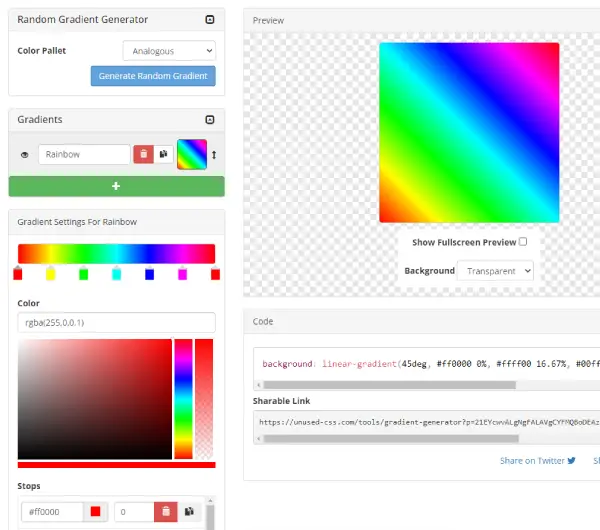Click the left scroll arrow under the code box

259,385
